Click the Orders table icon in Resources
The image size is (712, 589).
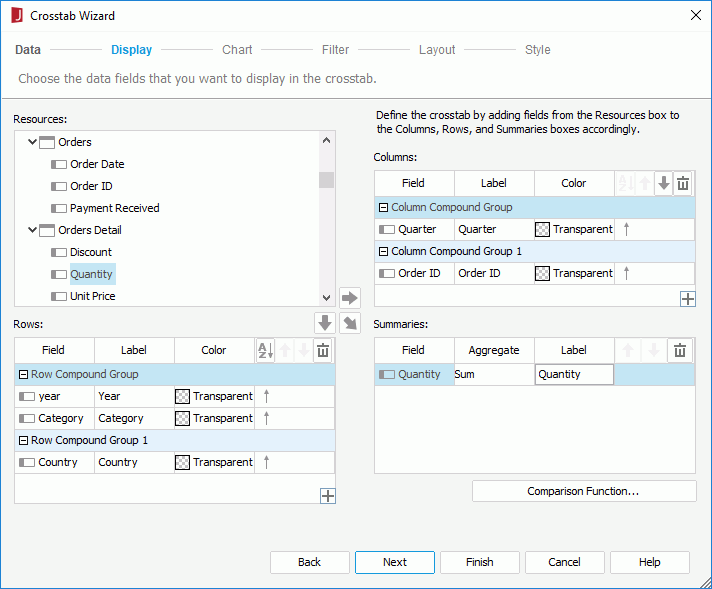(x=47, y=143)
